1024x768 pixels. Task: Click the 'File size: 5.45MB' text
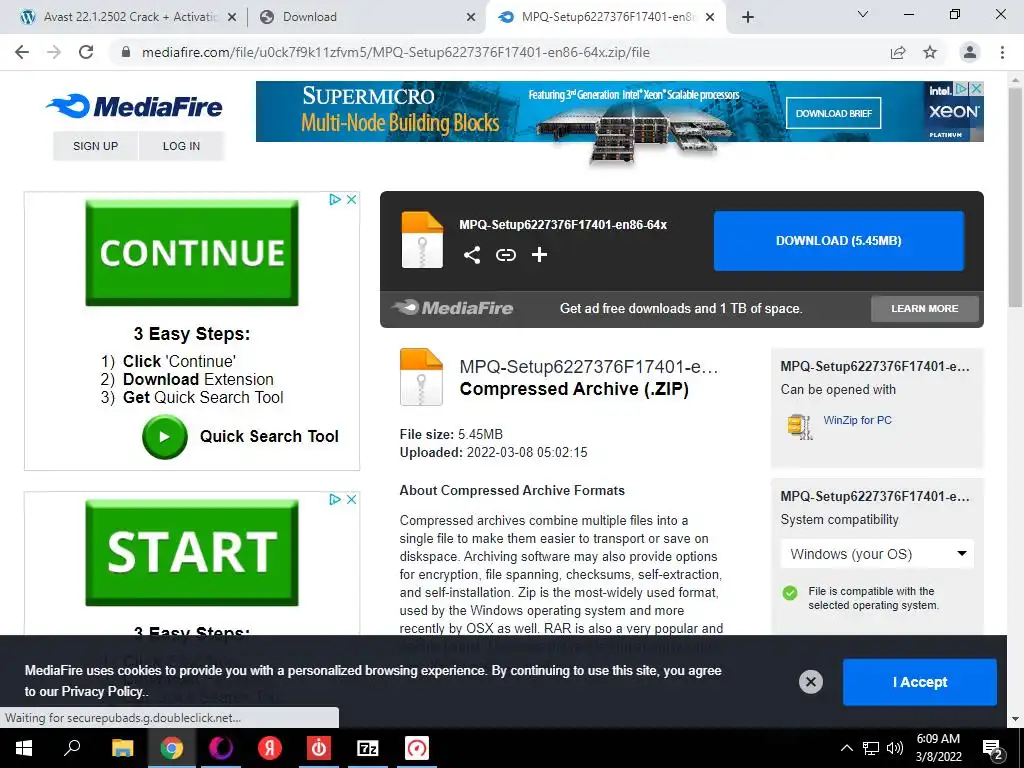[x=451, y=434]
